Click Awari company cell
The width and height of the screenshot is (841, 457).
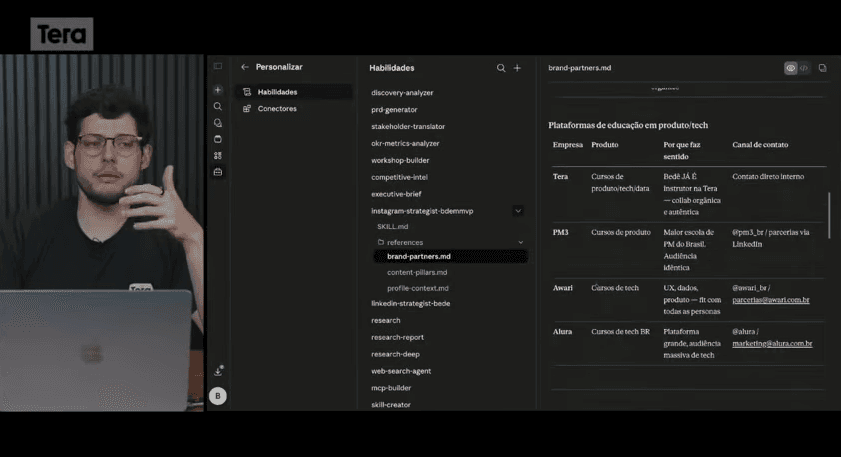point(563,288)
